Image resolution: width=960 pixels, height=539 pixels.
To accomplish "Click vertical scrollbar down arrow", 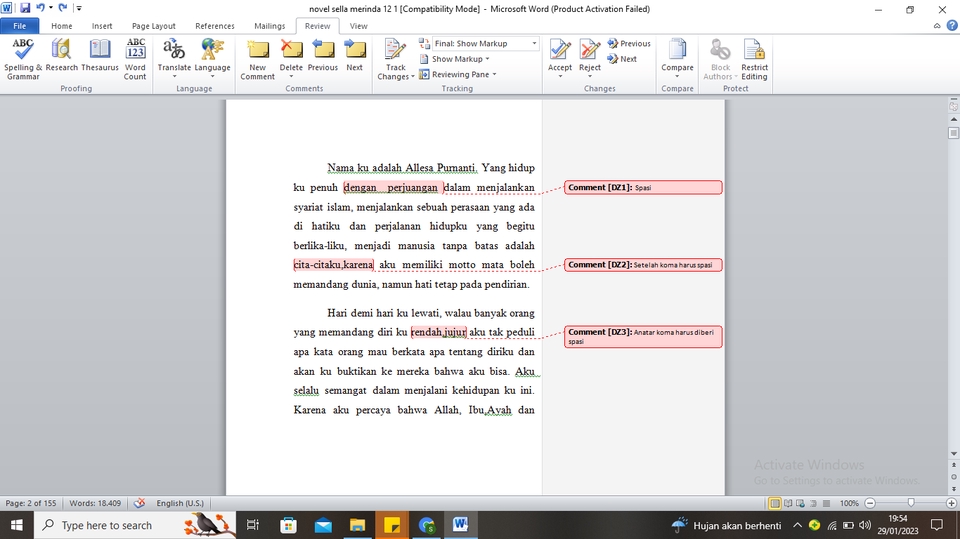I will (953, 454).
